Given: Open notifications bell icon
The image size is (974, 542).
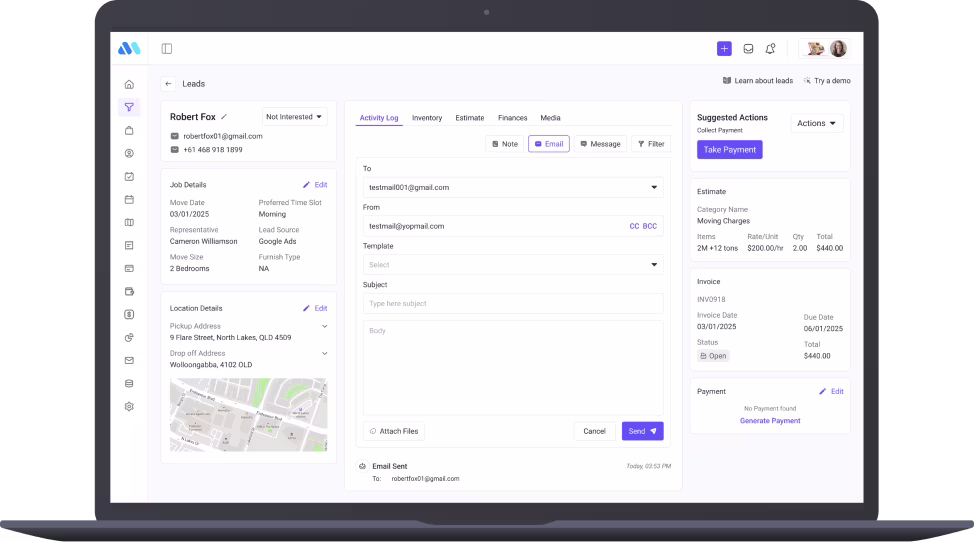Looking at the screenshot, I should (770, 48).
